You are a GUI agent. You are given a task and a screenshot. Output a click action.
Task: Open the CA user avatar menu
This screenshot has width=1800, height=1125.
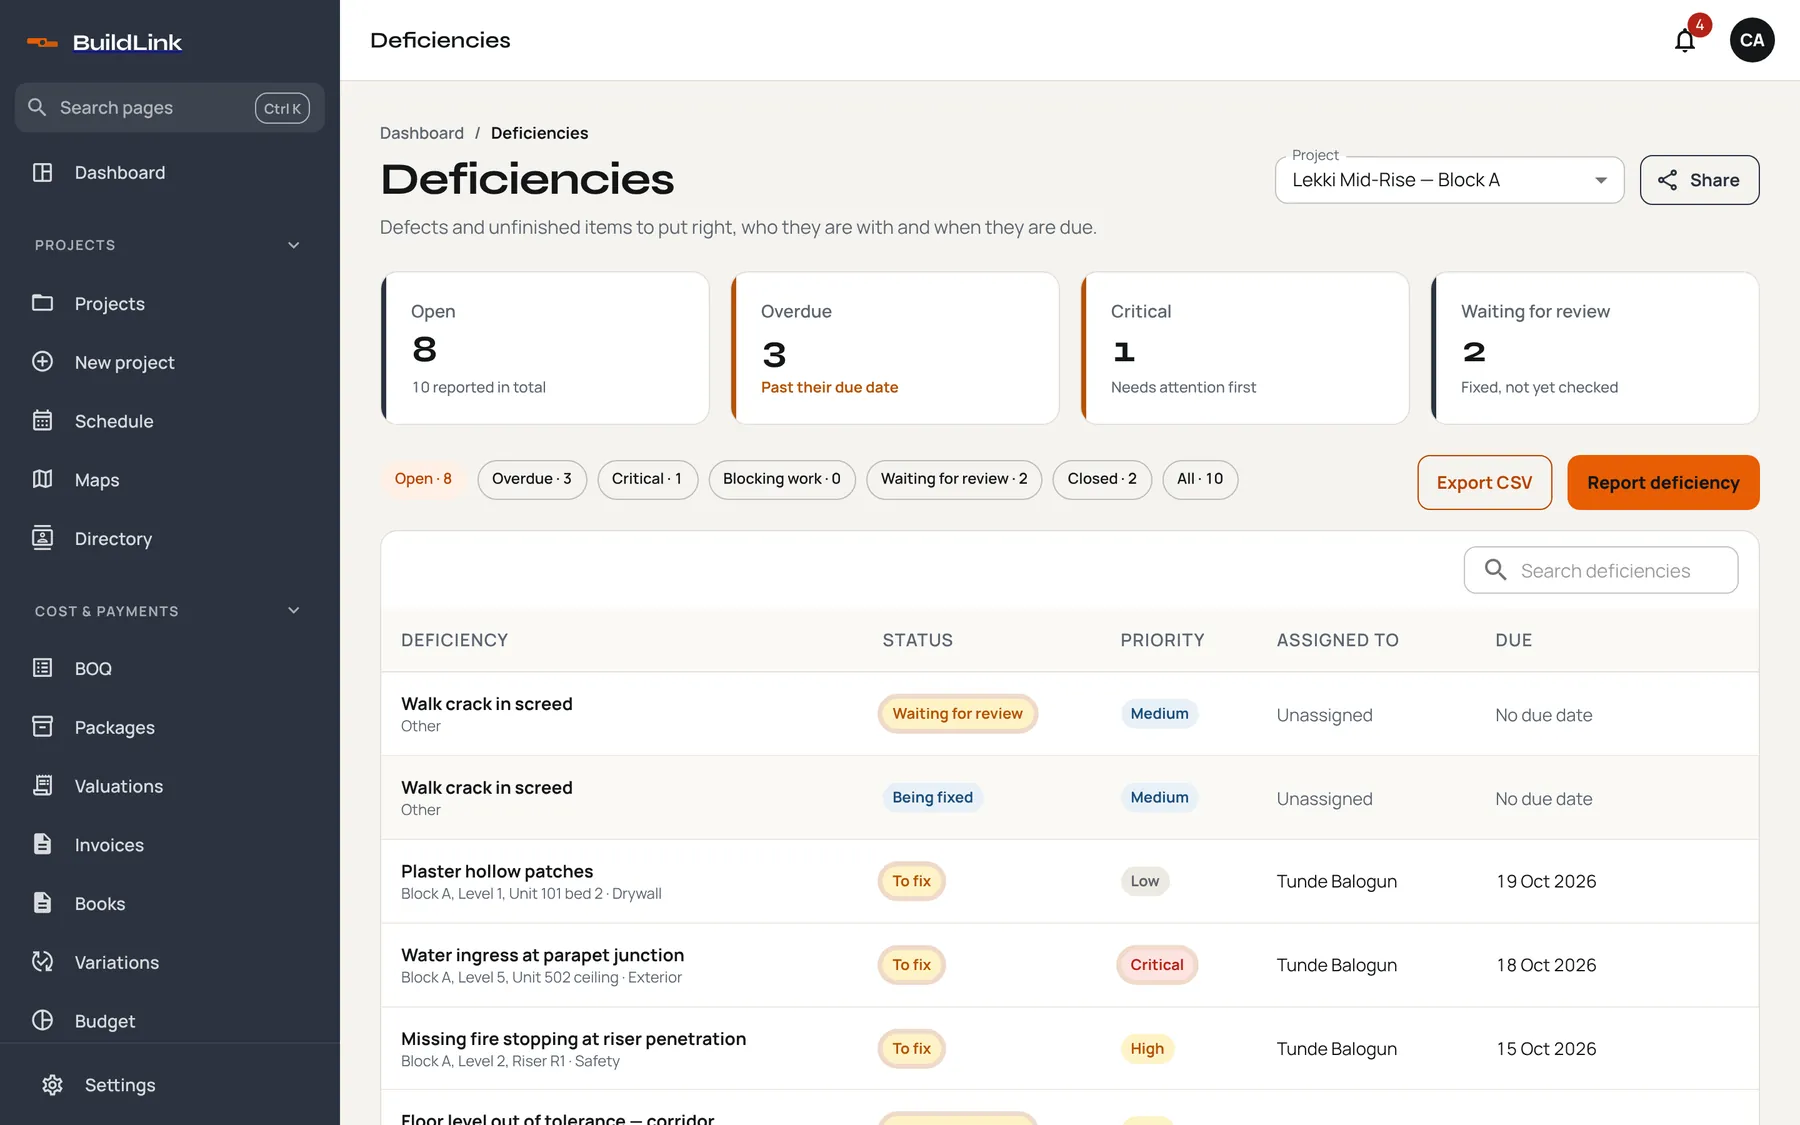(x=1752, y=40)
